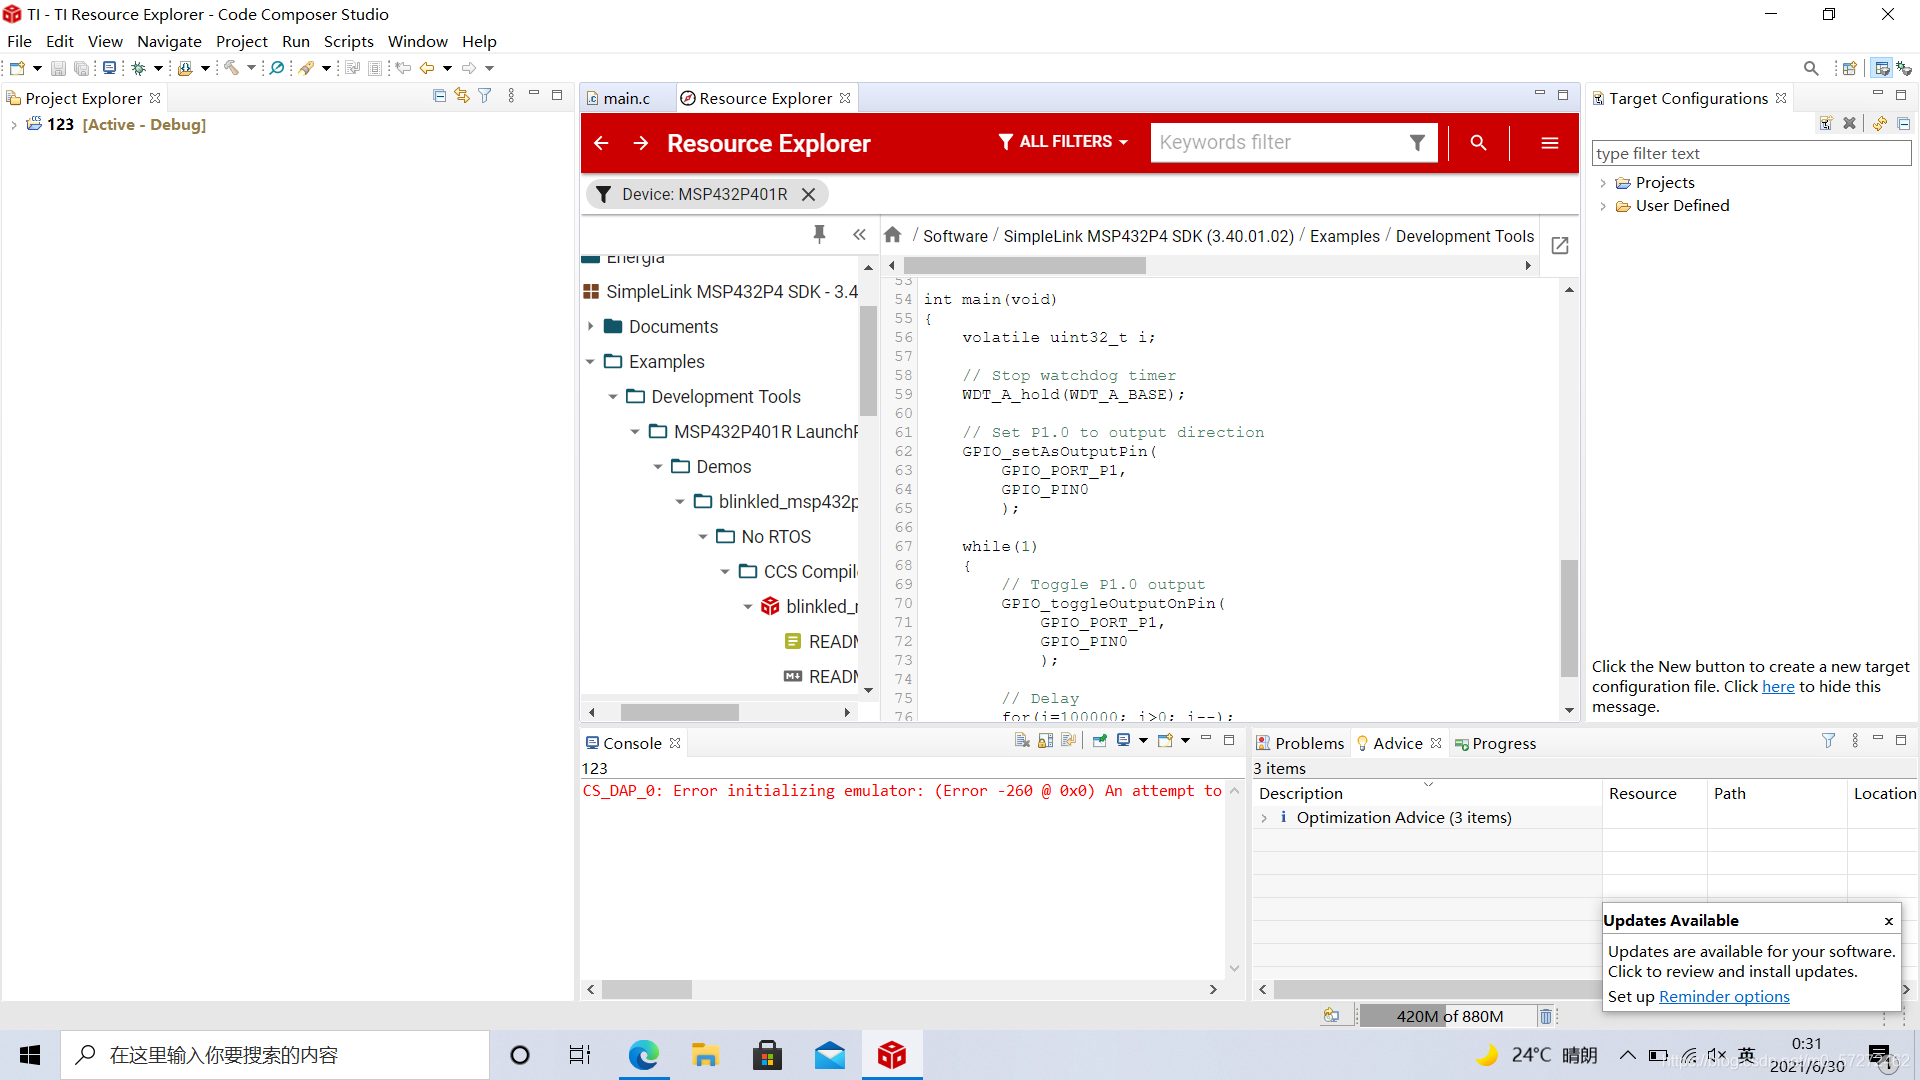The height and width of the screenshot is (1080, 1920).
Task: Click the Back navigation arrow in main toolbar
Action: 427,68
